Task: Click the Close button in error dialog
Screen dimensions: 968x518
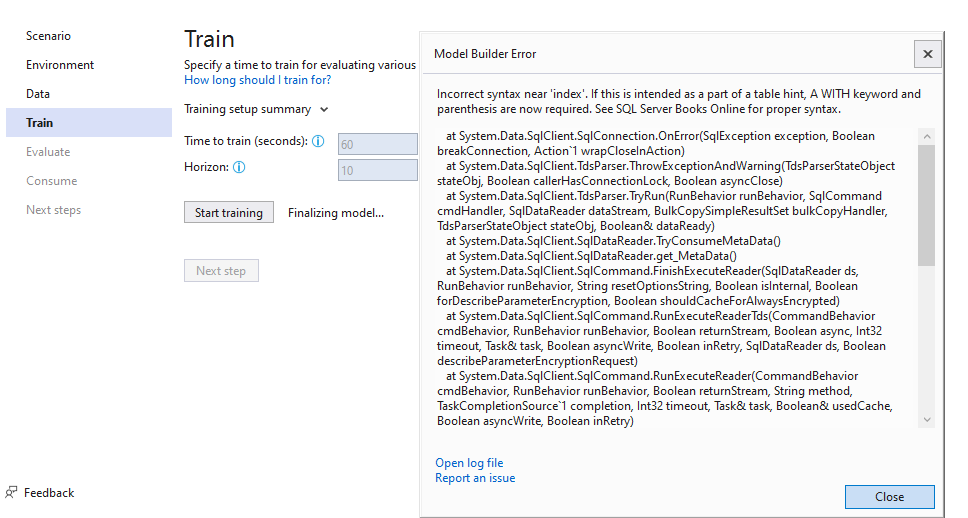Action: (890, 496)
